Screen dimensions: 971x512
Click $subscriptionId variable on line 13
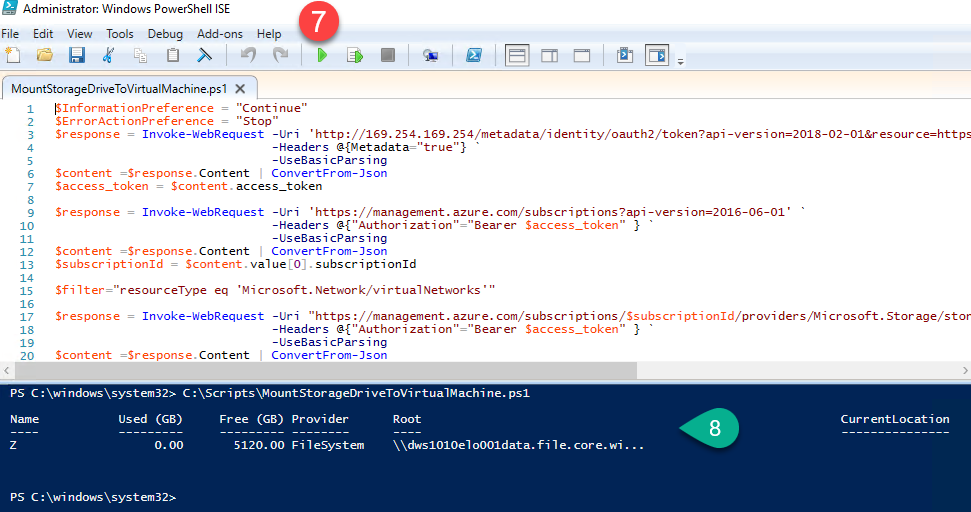point(109,264)
